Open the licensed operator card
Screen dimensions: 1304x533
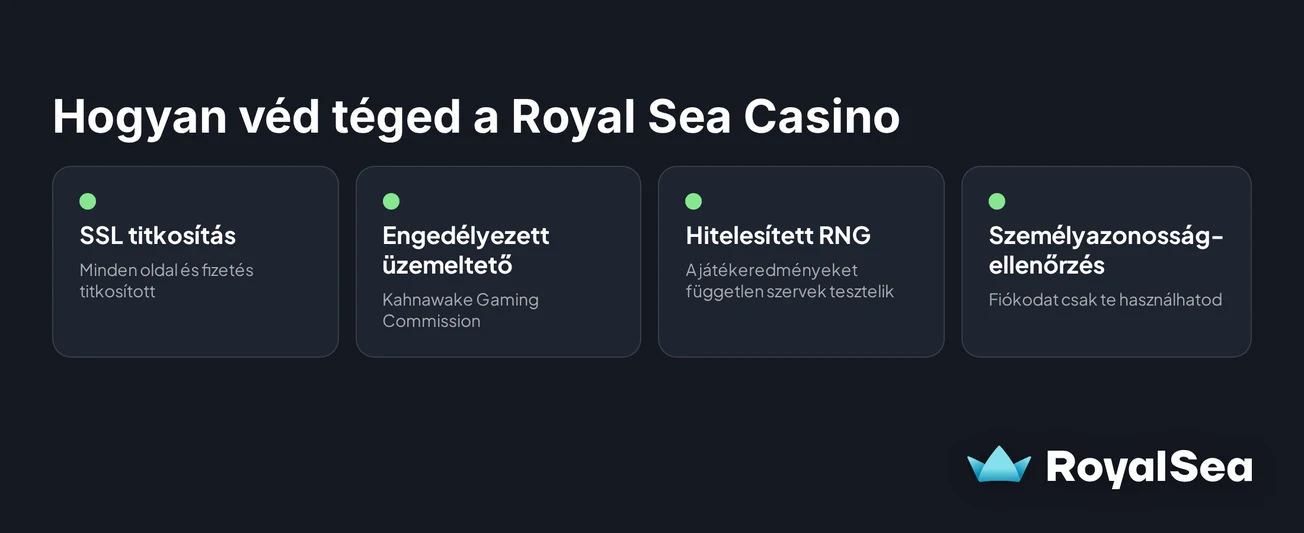coord(498,262)
